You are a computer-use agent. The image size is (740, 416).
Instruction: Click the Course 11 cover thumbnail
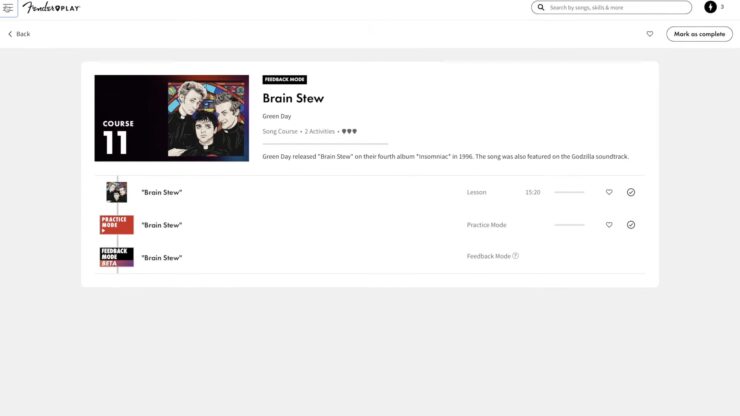point(172,118)
